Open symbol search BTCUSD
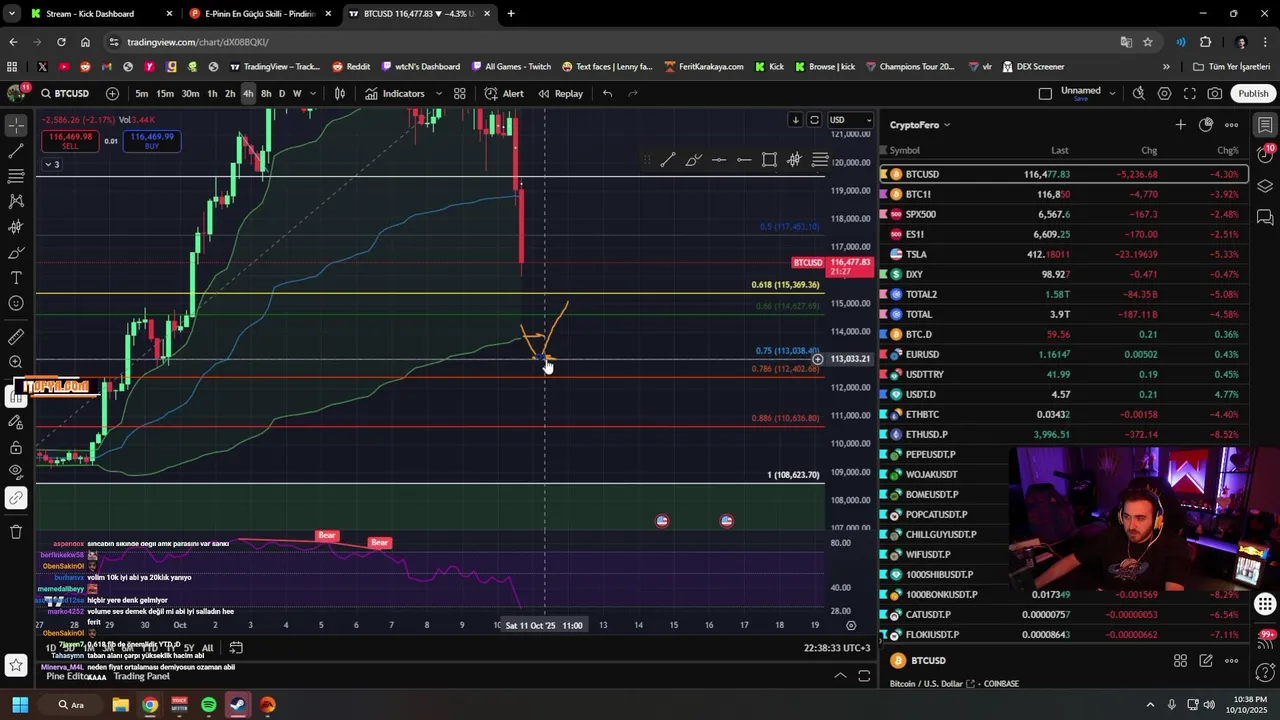The width and height of the screenshot is (1280, 720). [66, 93]
